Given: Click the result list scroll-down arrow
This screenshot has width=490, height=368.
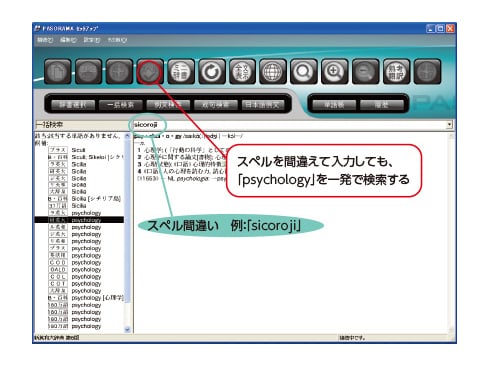Looking at the screenshot, I should pyautogui.click(x=127, y=329).
